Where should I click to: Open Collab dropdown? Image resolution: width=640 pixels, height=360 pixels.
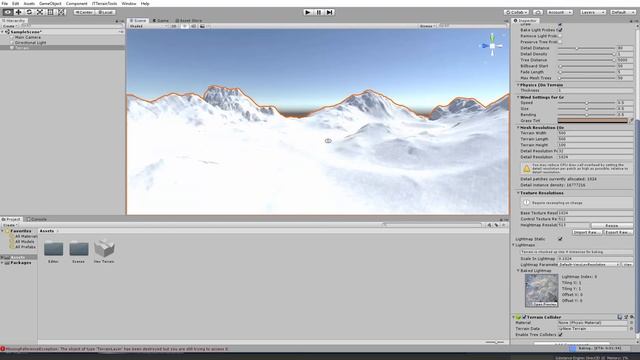(516, 12)
